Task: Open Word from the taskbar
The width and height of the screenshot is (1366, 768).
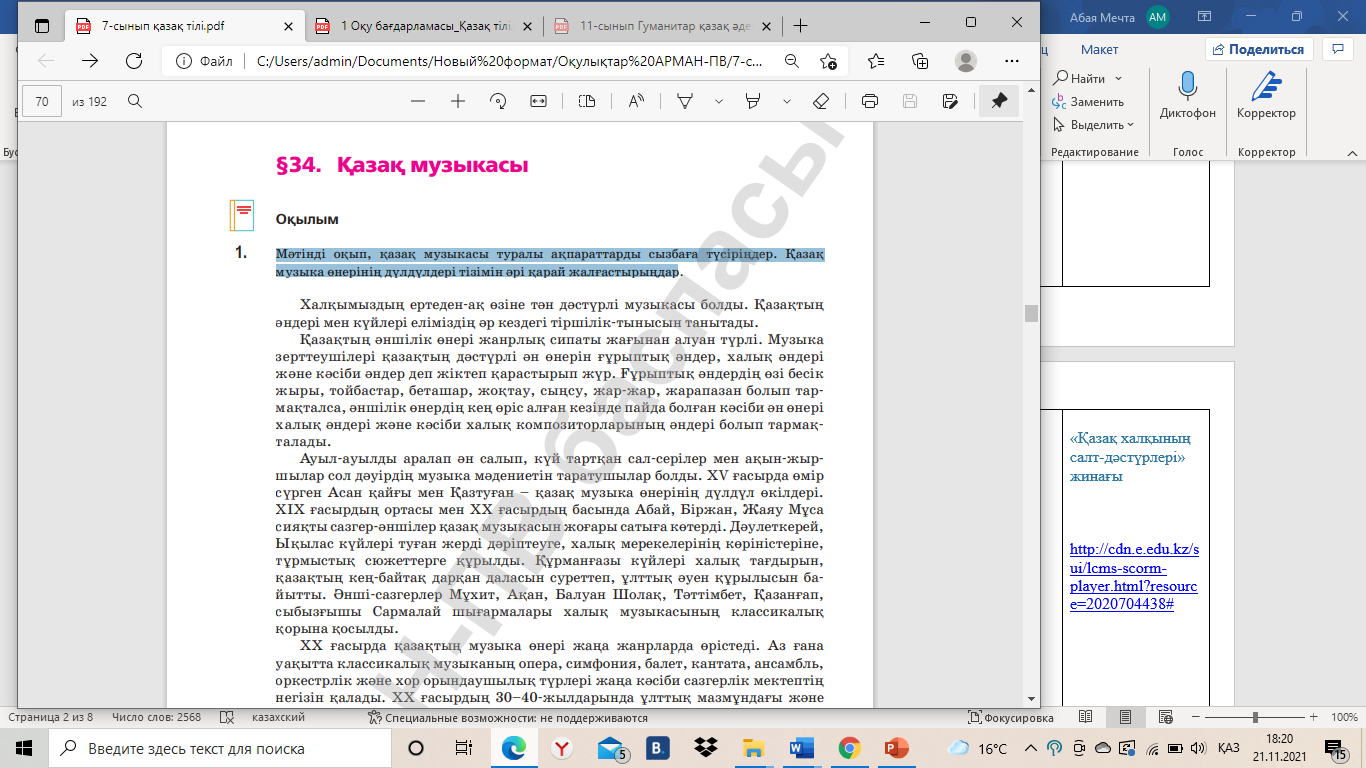Action: click(x=802, y=748)
